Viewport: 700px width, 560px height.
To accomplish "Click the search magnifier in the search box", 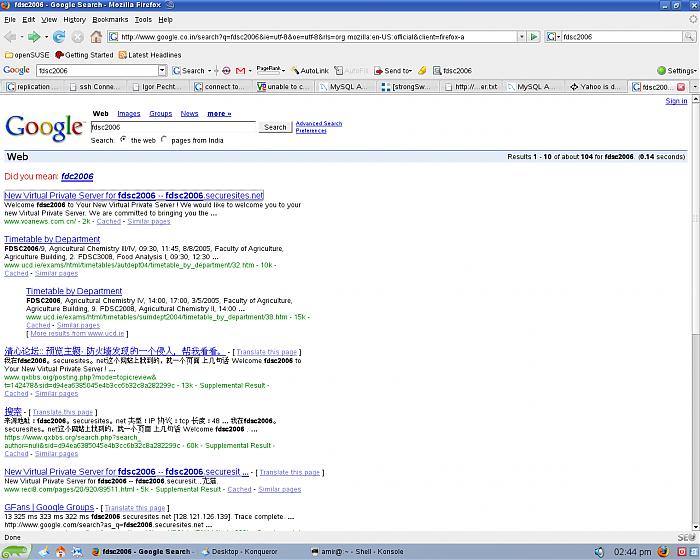I will coord(689,37).
